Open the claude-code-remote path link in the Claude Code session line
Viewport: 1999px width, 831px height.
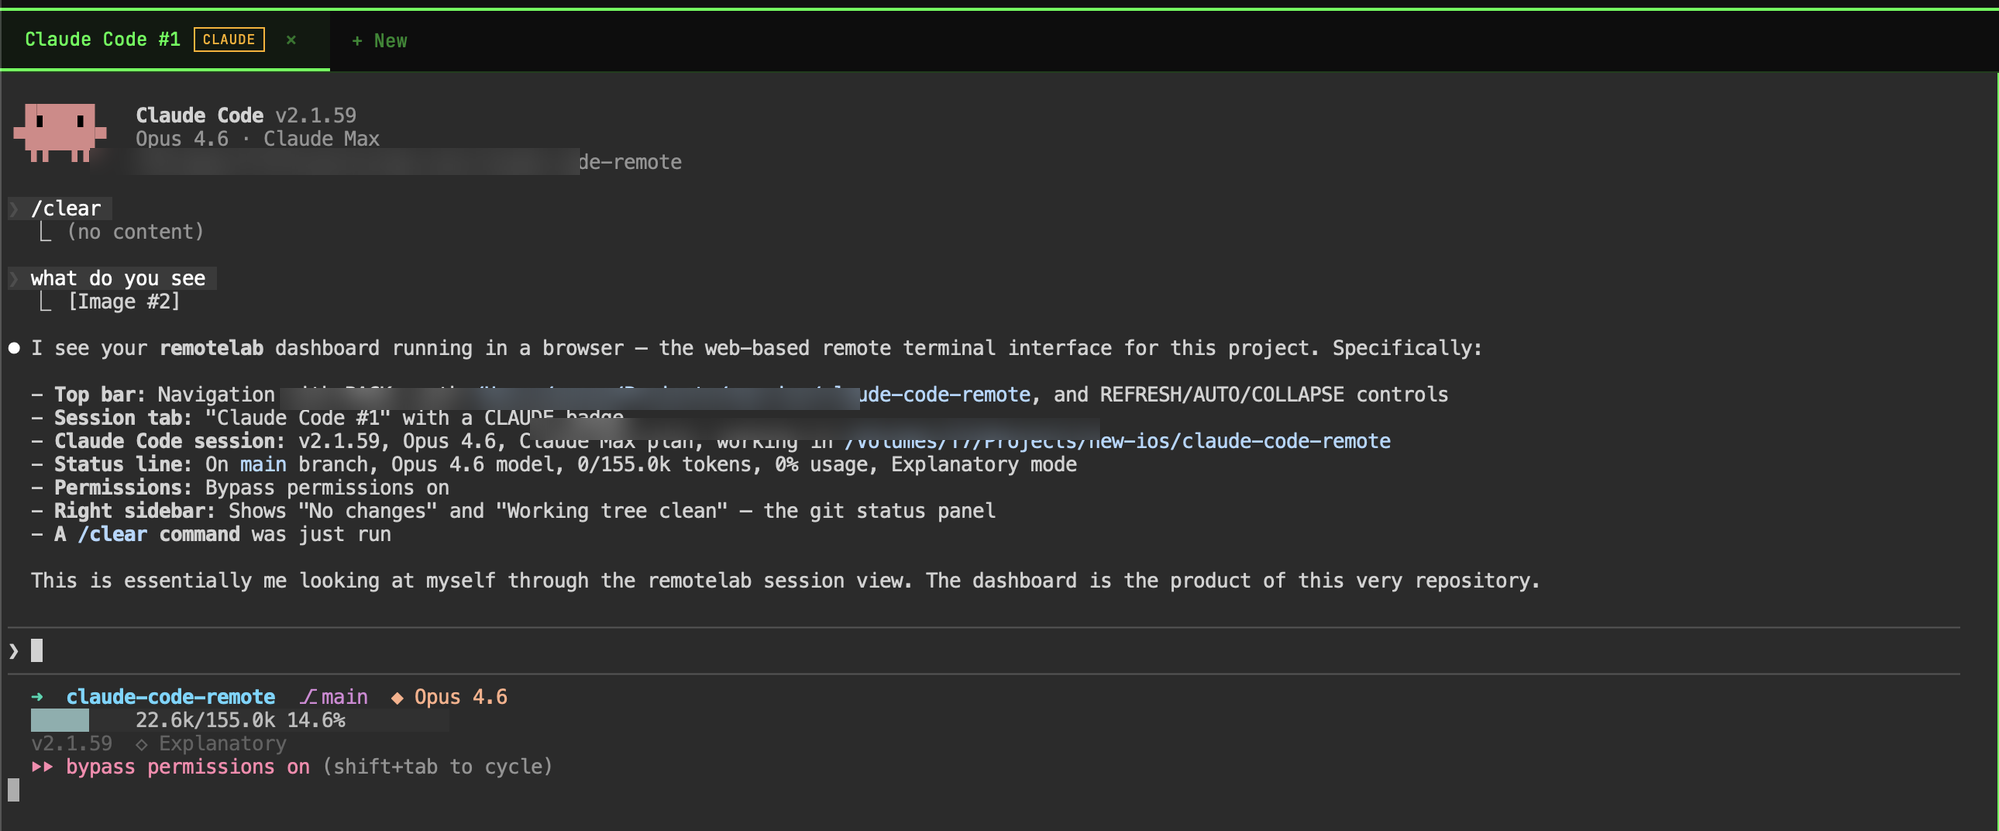1118,441
